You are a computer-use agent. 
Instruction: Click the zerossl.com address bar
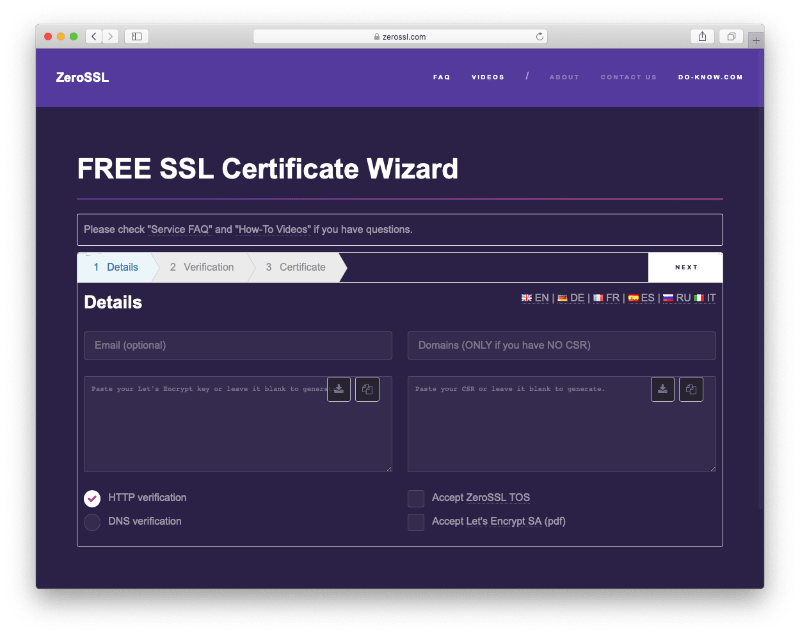(x=400, y=36)
